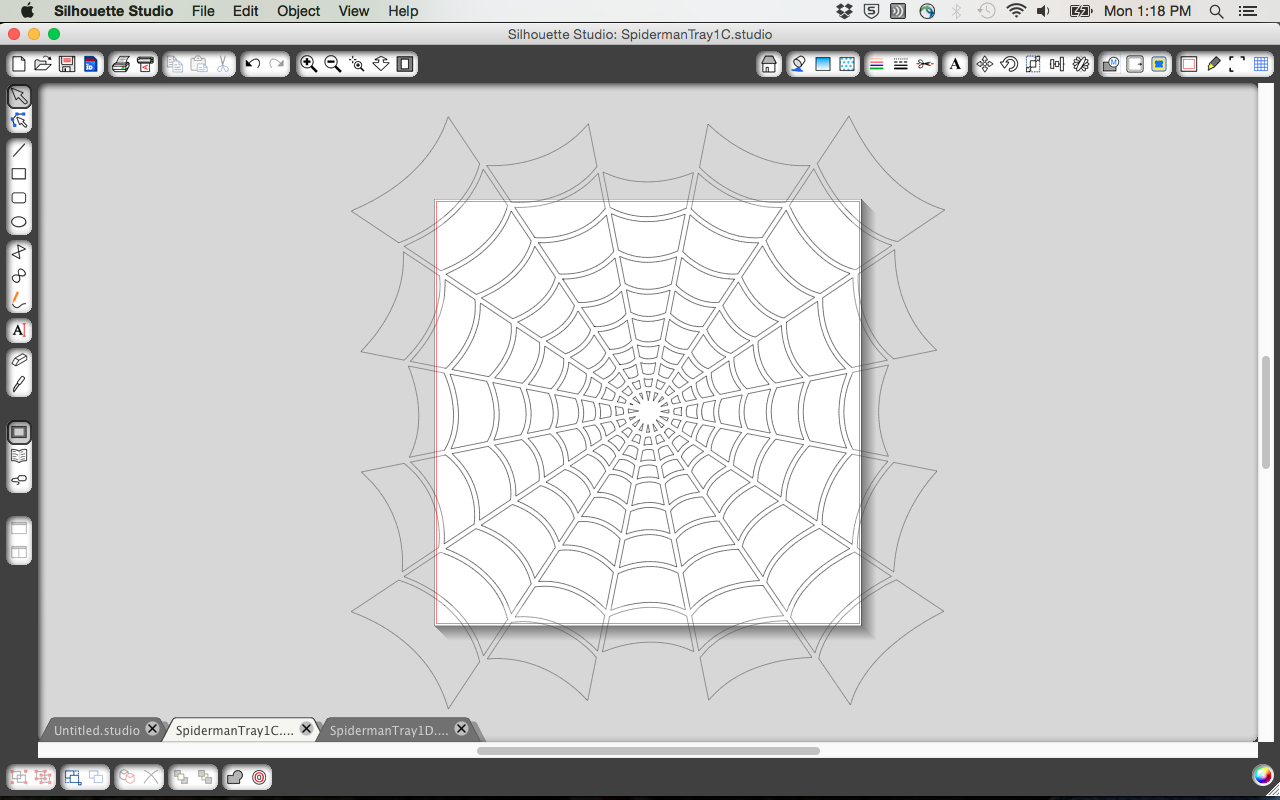The width and height of the screenshot is (1280, 800).
Task: Create a new document with the New icon
Action: tap(19, 64)
